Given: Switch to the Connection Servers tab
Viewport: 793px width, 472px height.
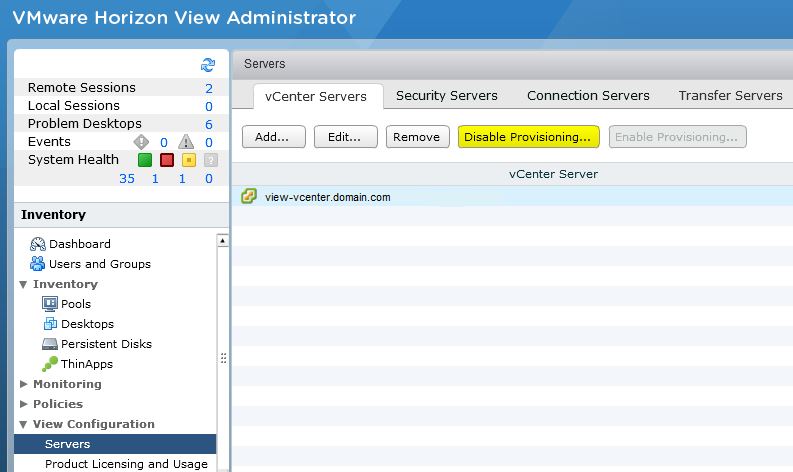Looking at the screenshot, I should point(588,96).
